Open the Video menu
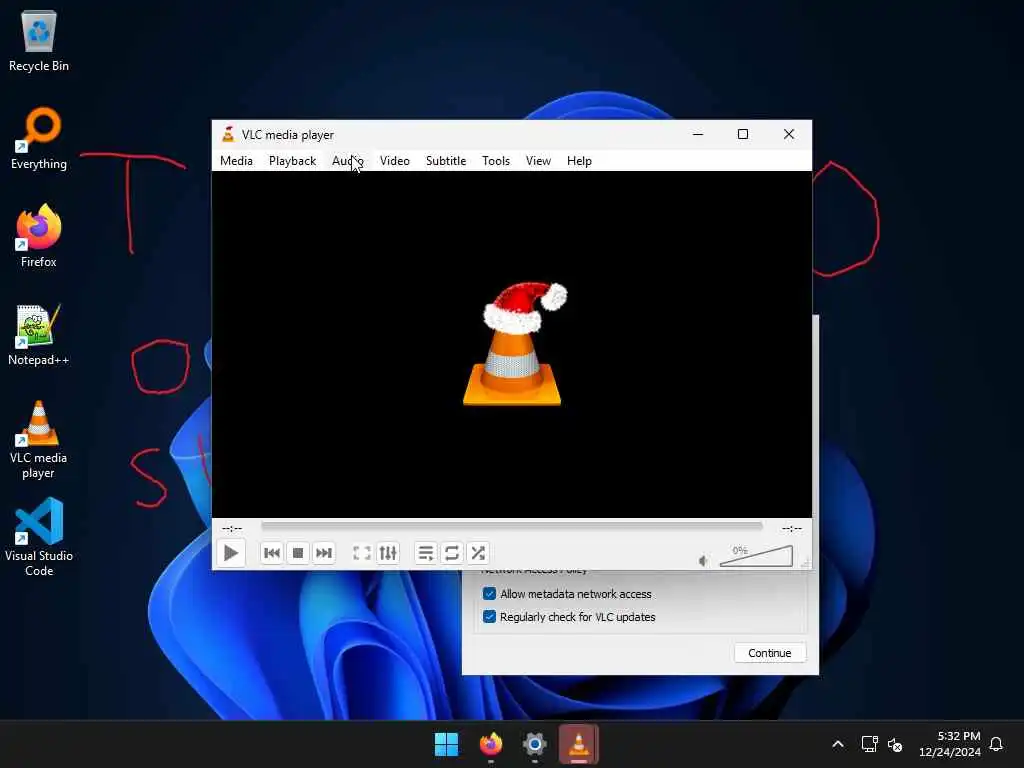Screen dimensions: 1024x768 point(394,161)
